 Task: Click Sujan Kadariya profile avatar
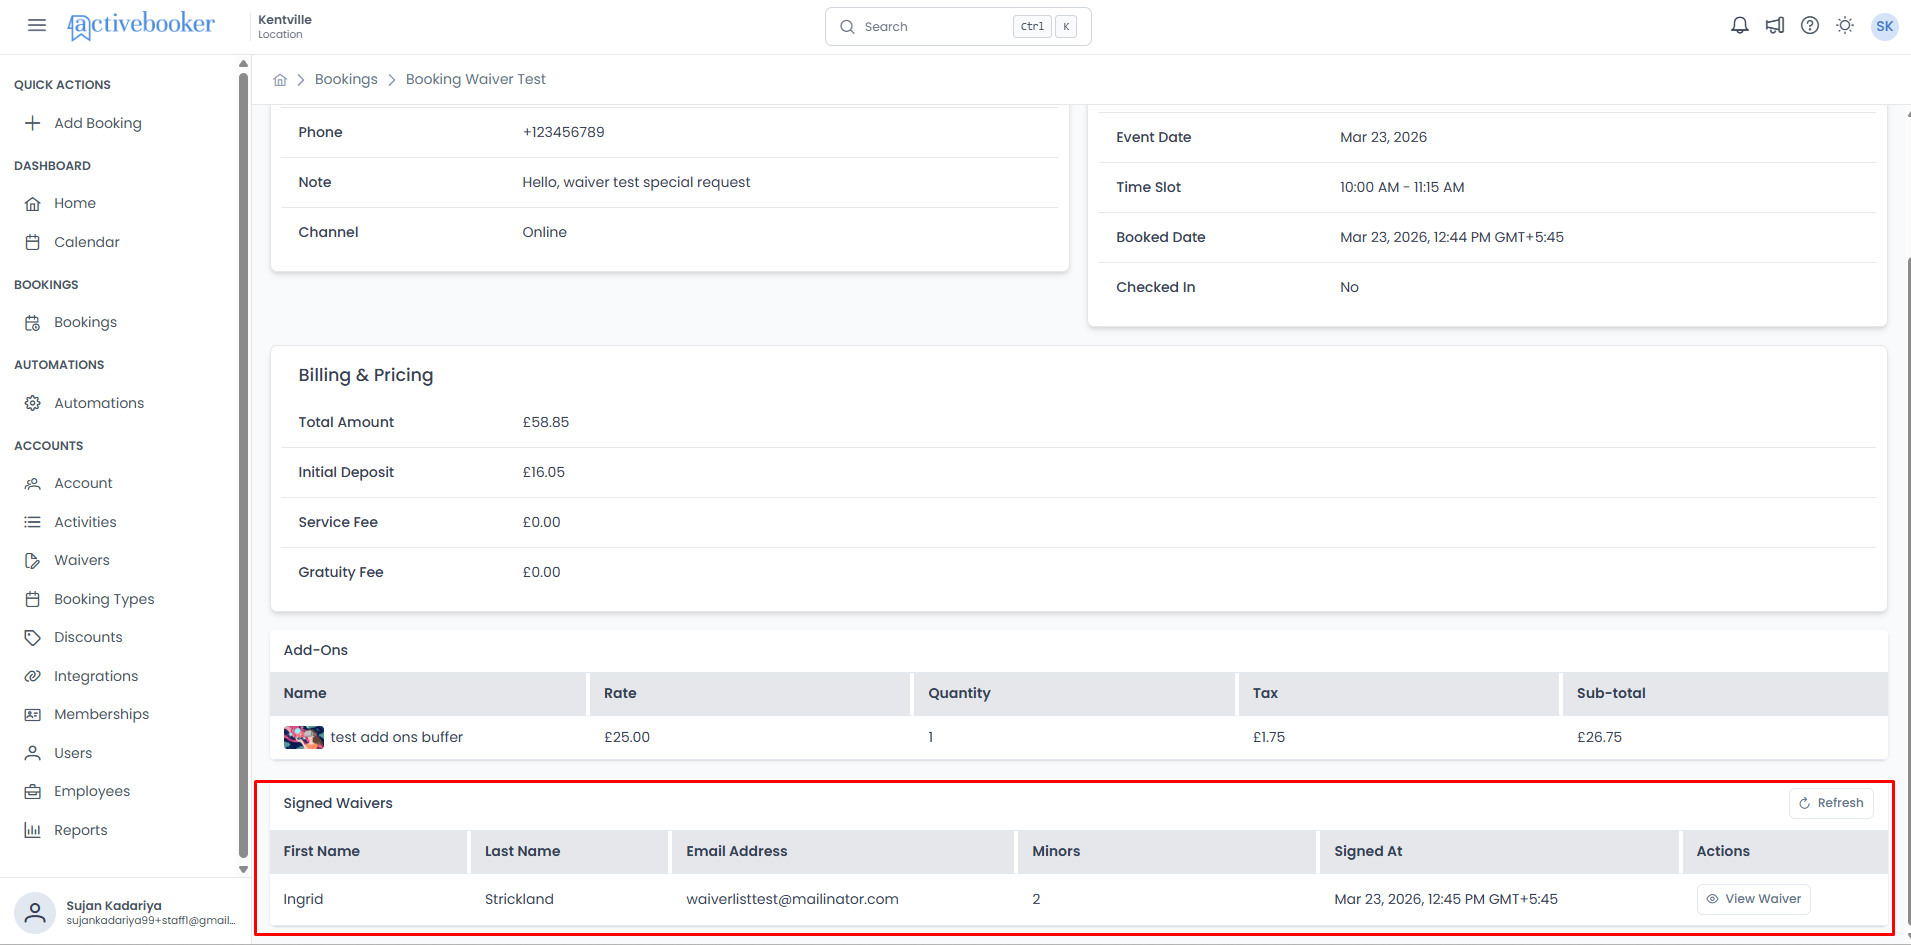tap(35, 912)
